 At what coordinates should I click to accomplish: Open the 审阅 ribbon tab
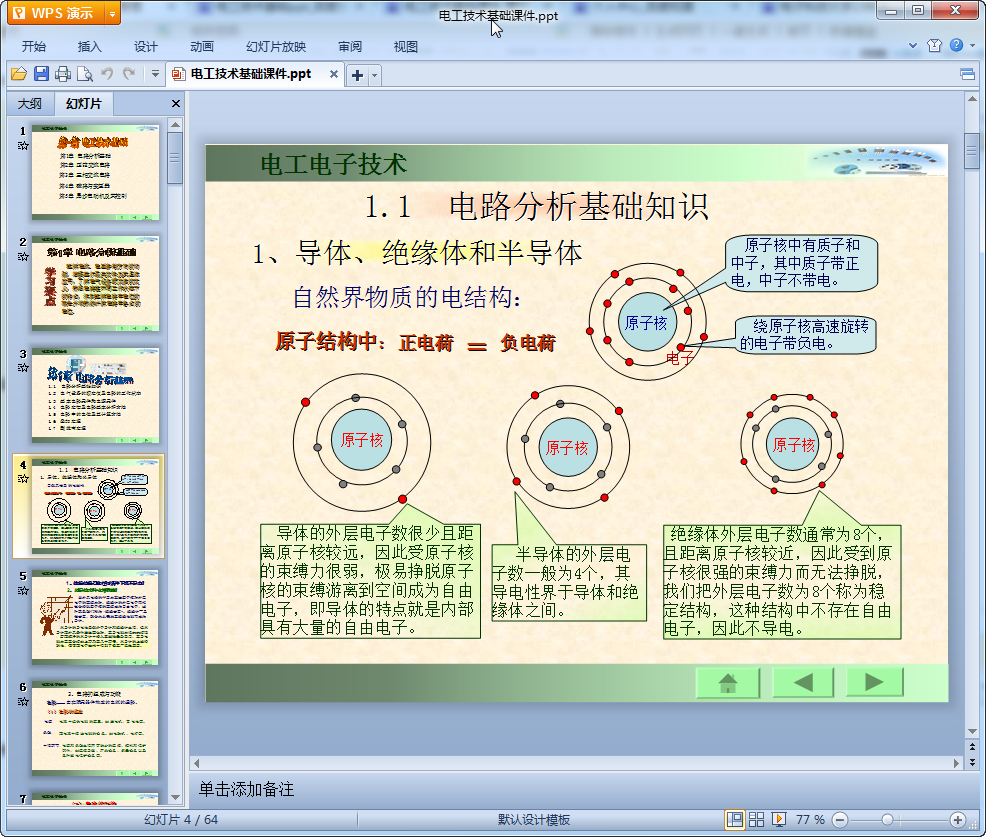pos(350,47)
